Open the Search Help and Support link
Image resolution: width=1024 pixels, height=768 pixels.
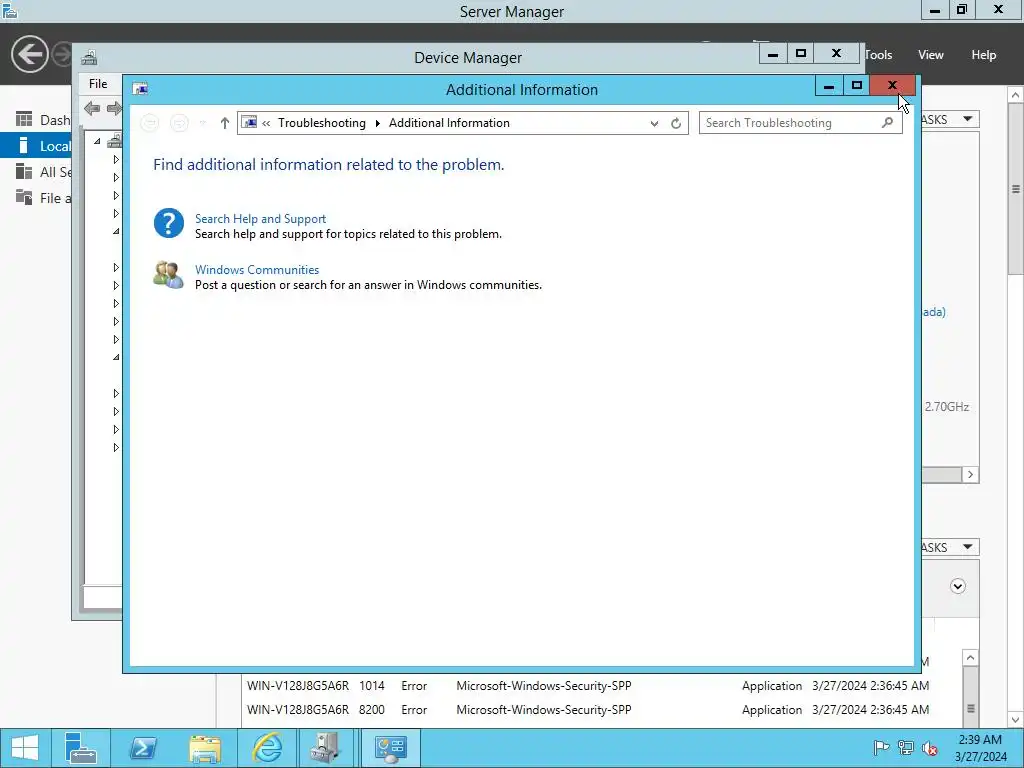coord(260,219)
